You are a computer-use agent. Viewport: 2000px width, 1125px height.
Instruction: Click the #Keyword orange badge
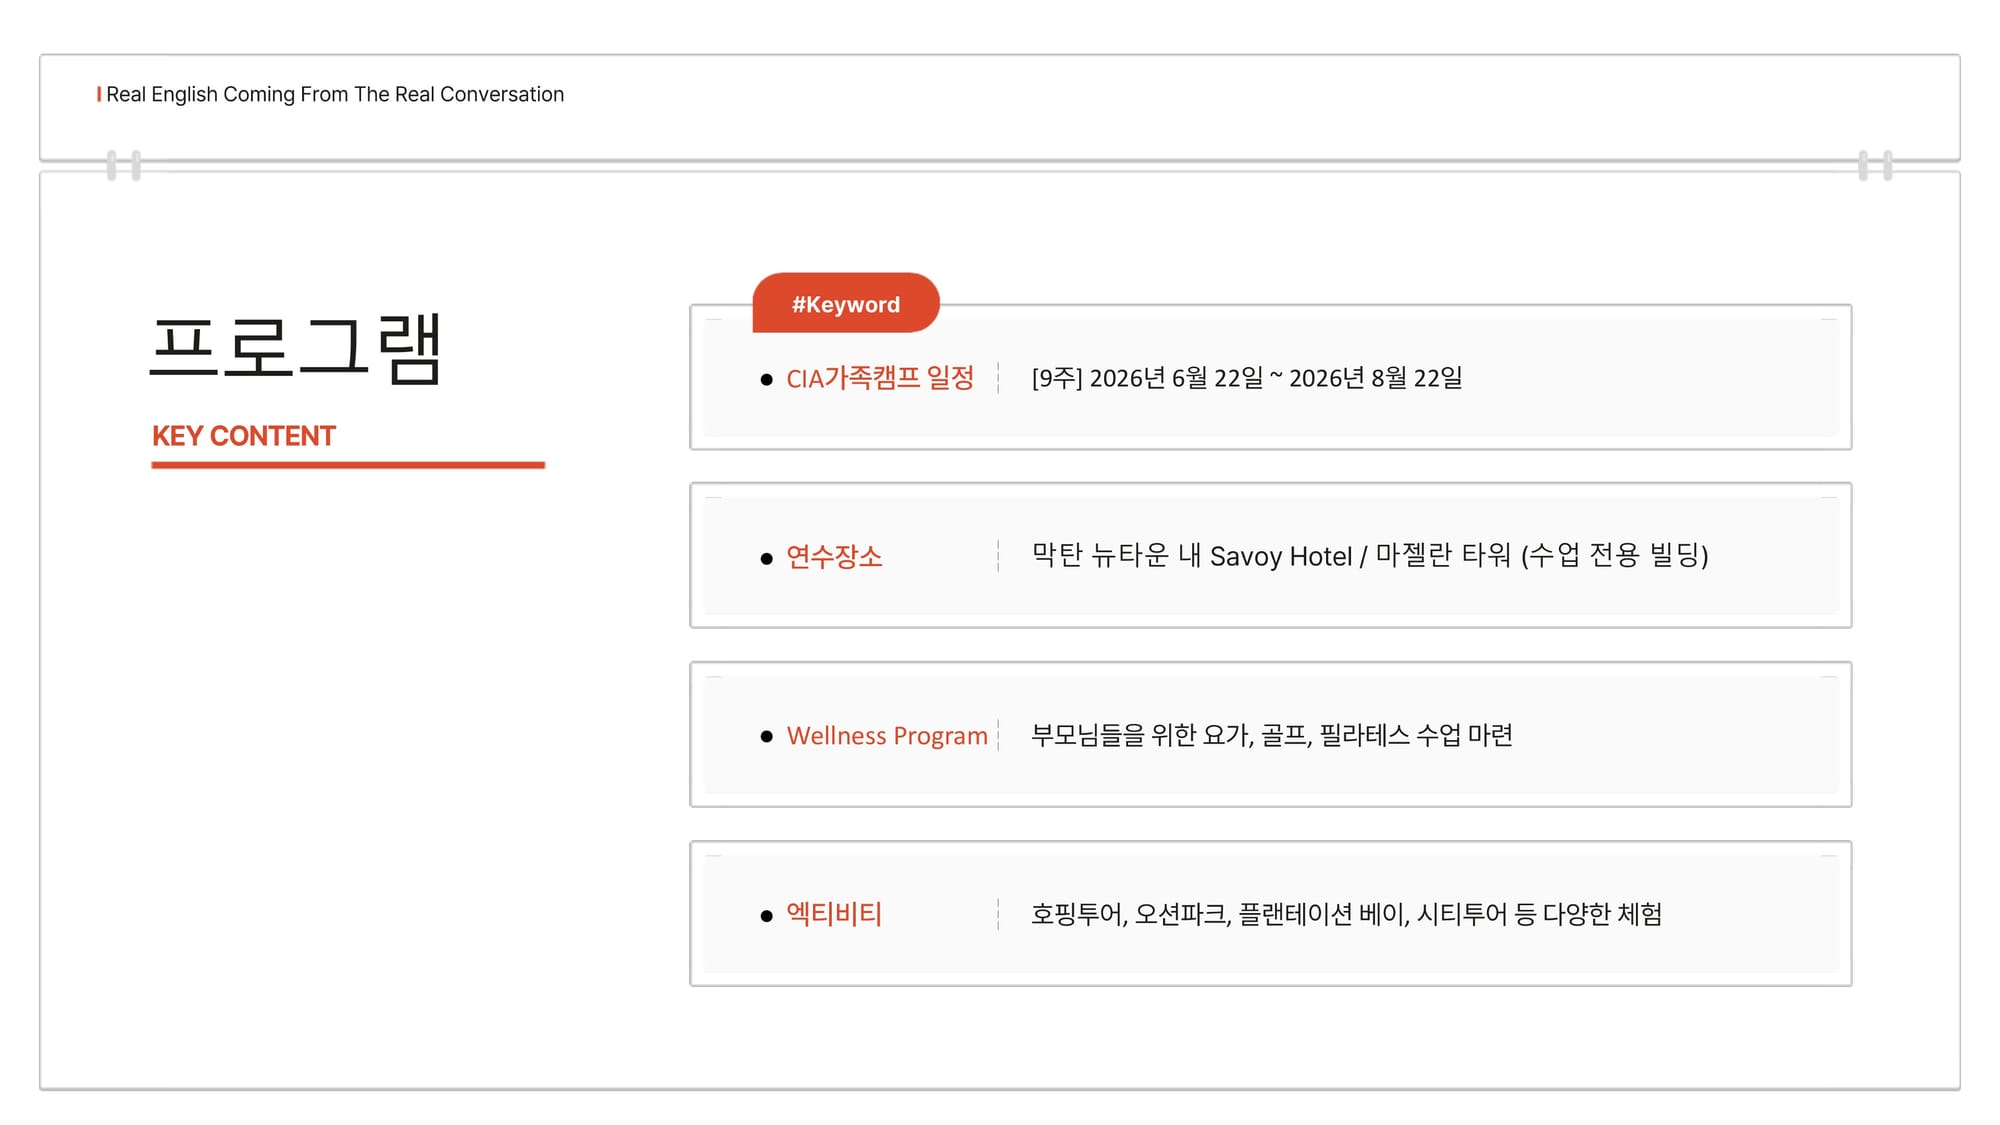click(x=845, y=303)
